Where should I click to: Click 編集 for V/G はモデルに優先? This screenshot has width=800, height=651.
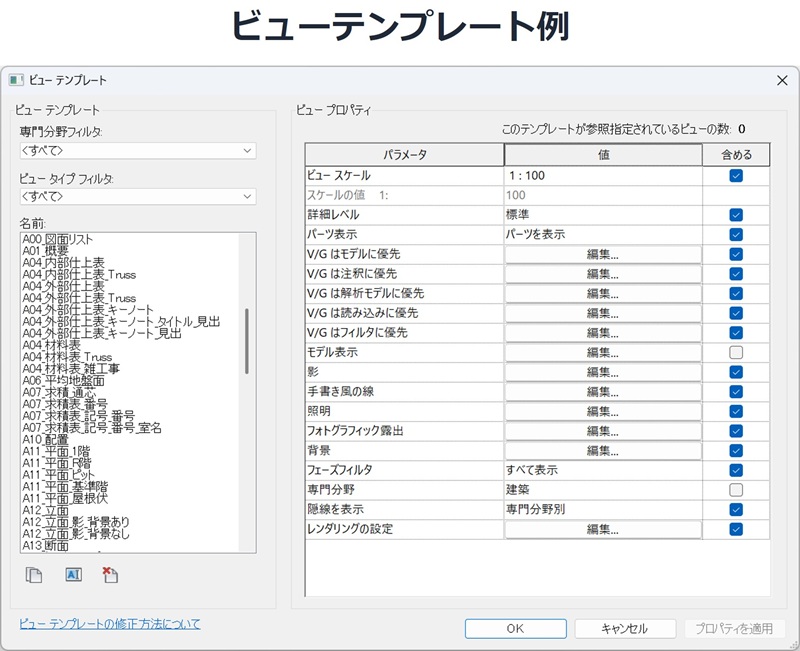coord(603,254)
